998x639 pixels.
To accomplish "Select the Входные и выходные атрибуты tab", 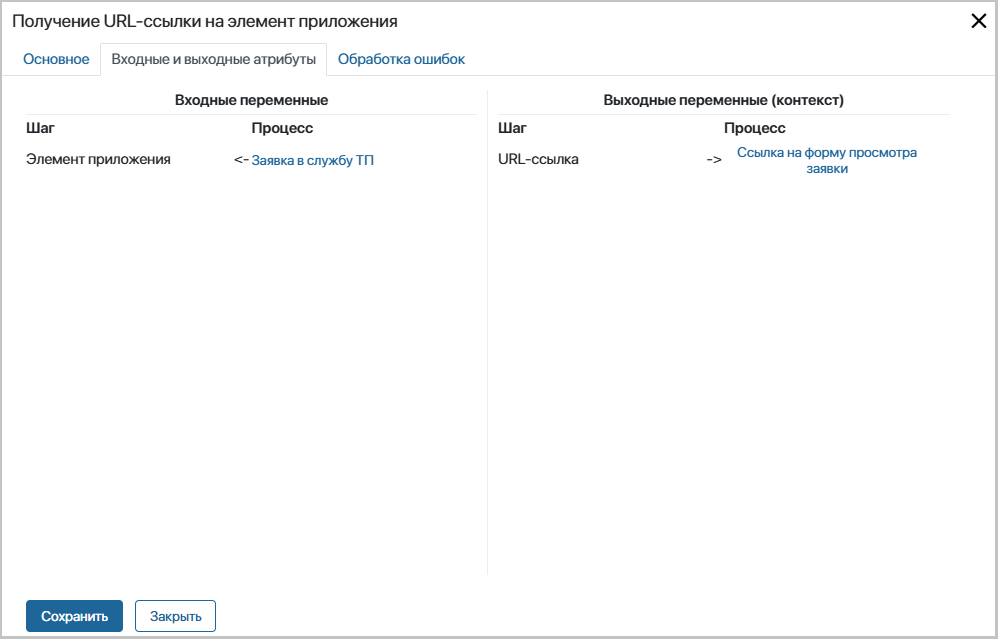I will [x=214, y=59].
